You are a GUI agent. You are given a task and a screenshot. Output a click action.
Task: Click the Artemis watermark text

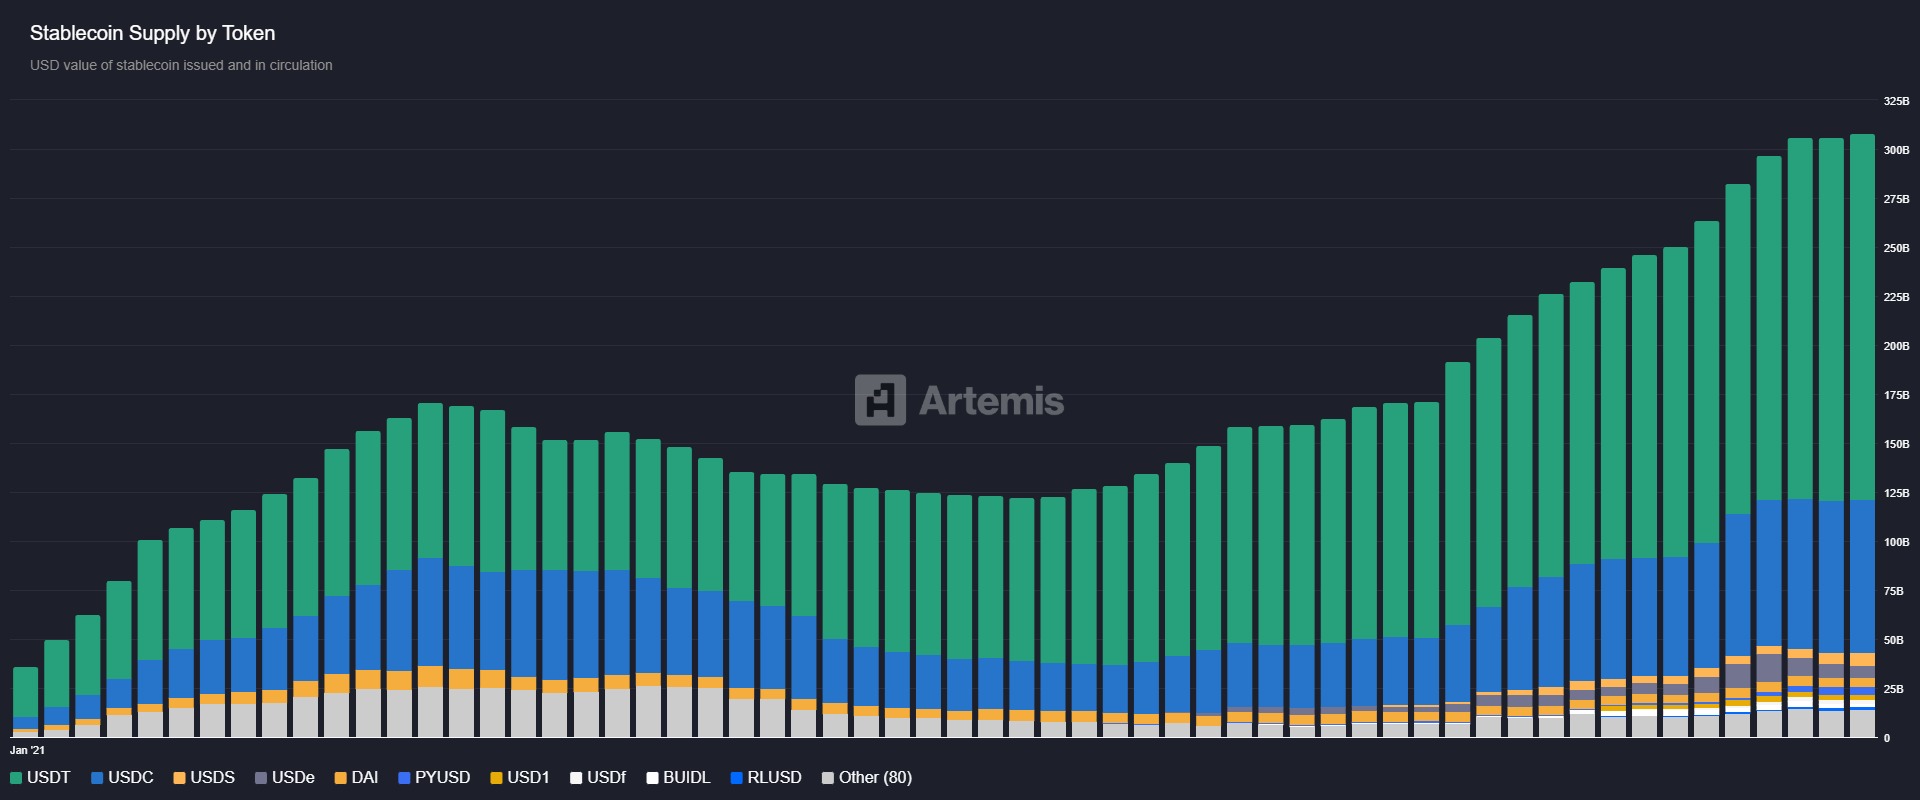point(991,401)
